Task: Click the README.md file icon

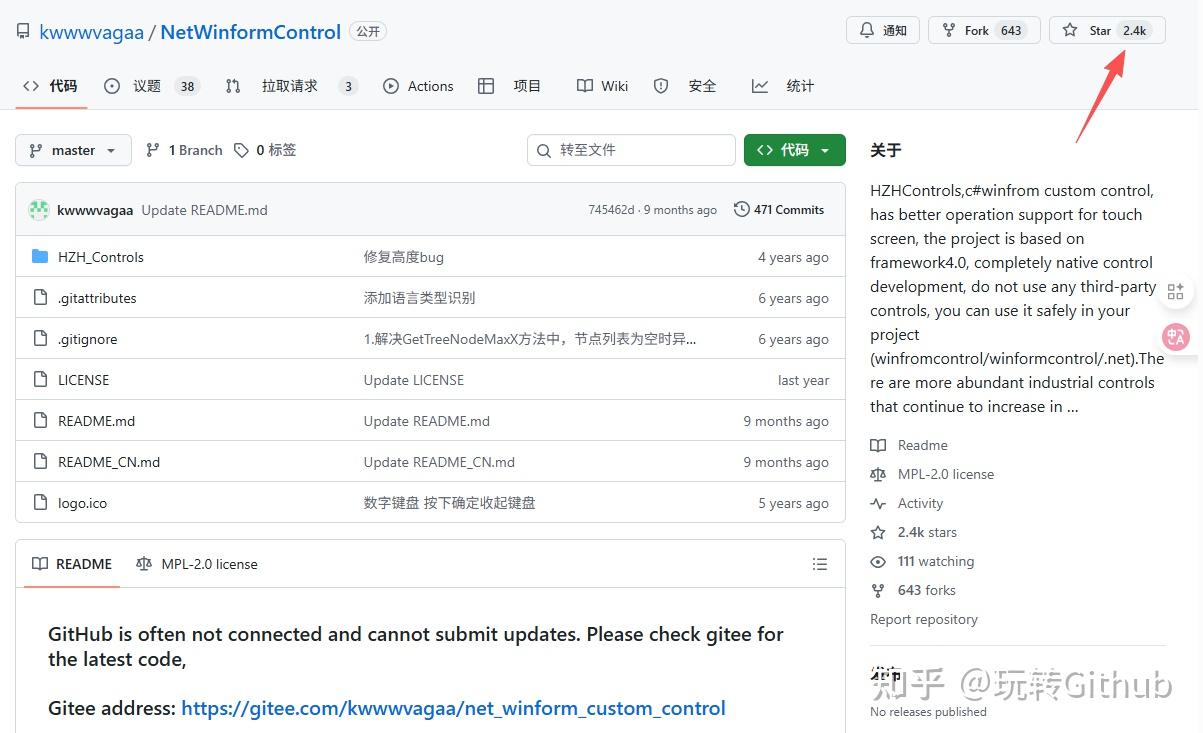Action: click(40, 421)
